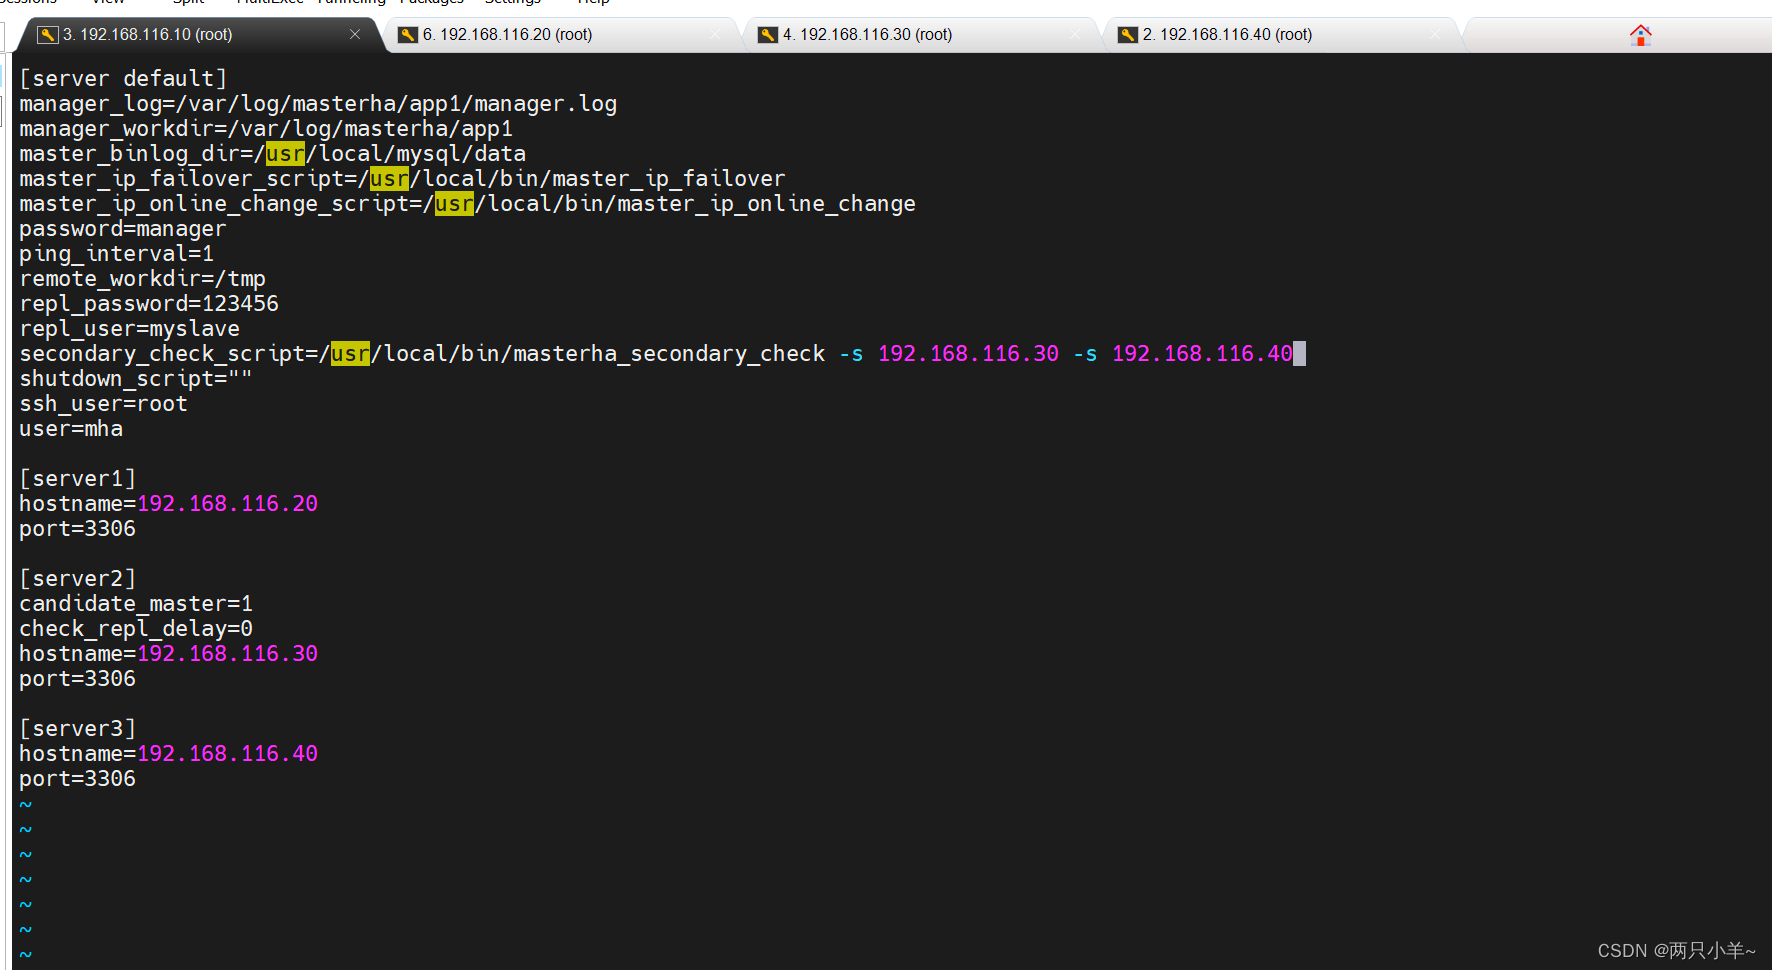
Task: Click the password=manager line
Action: 123,228
